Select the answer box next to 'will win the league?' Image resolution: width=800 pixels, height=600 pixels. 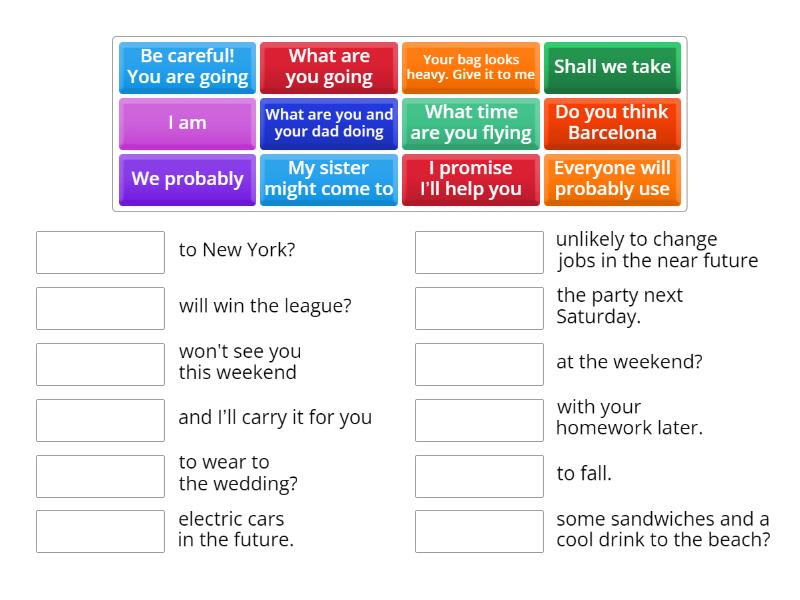point(100,308)
